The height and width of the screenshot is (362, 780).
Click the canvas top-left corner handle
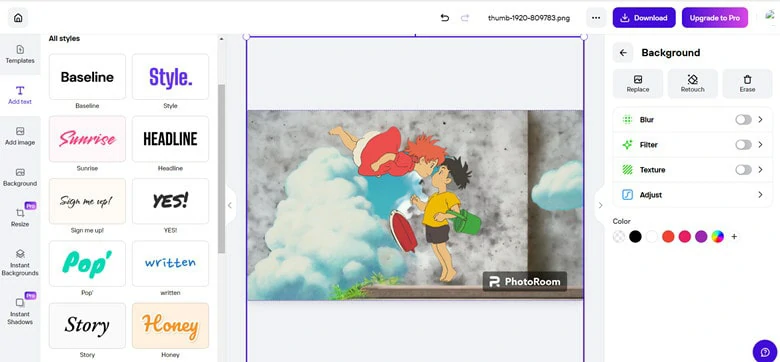[246, 36]
